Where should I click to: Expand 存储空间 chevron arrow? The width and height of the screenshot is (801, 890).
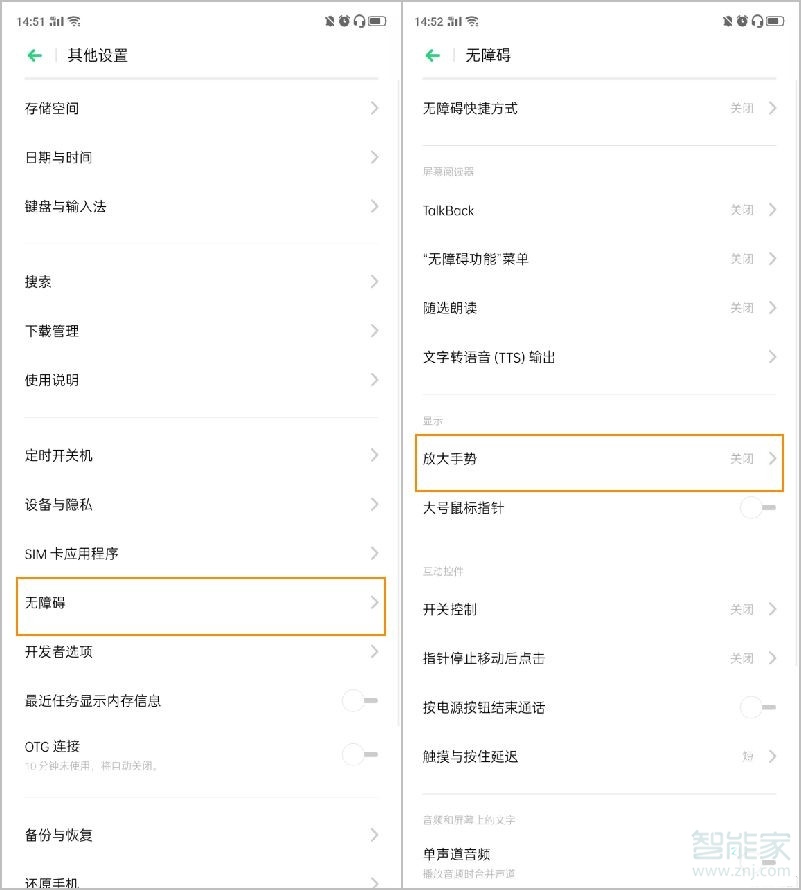tap(374, 108)
